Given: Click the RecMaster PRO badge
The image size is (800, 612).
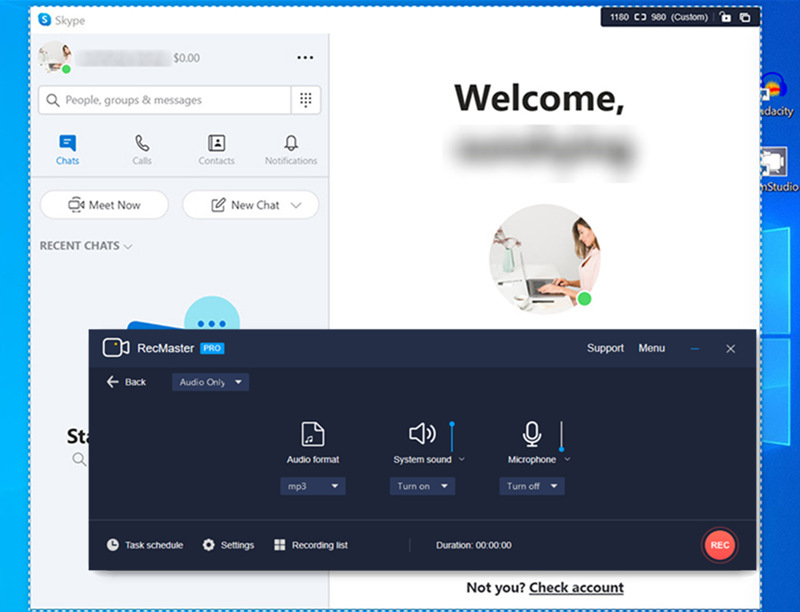Looking at the screenshot, I should click(x=212, y=348).
